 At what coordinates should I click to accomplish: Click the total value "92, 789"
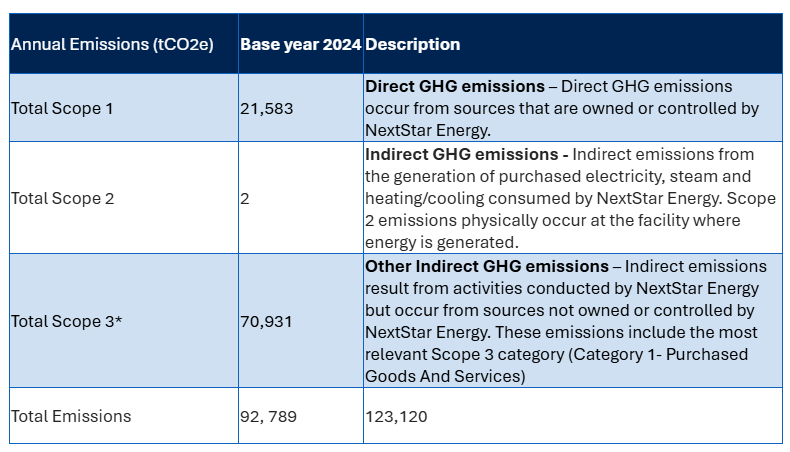coord(270,416)
